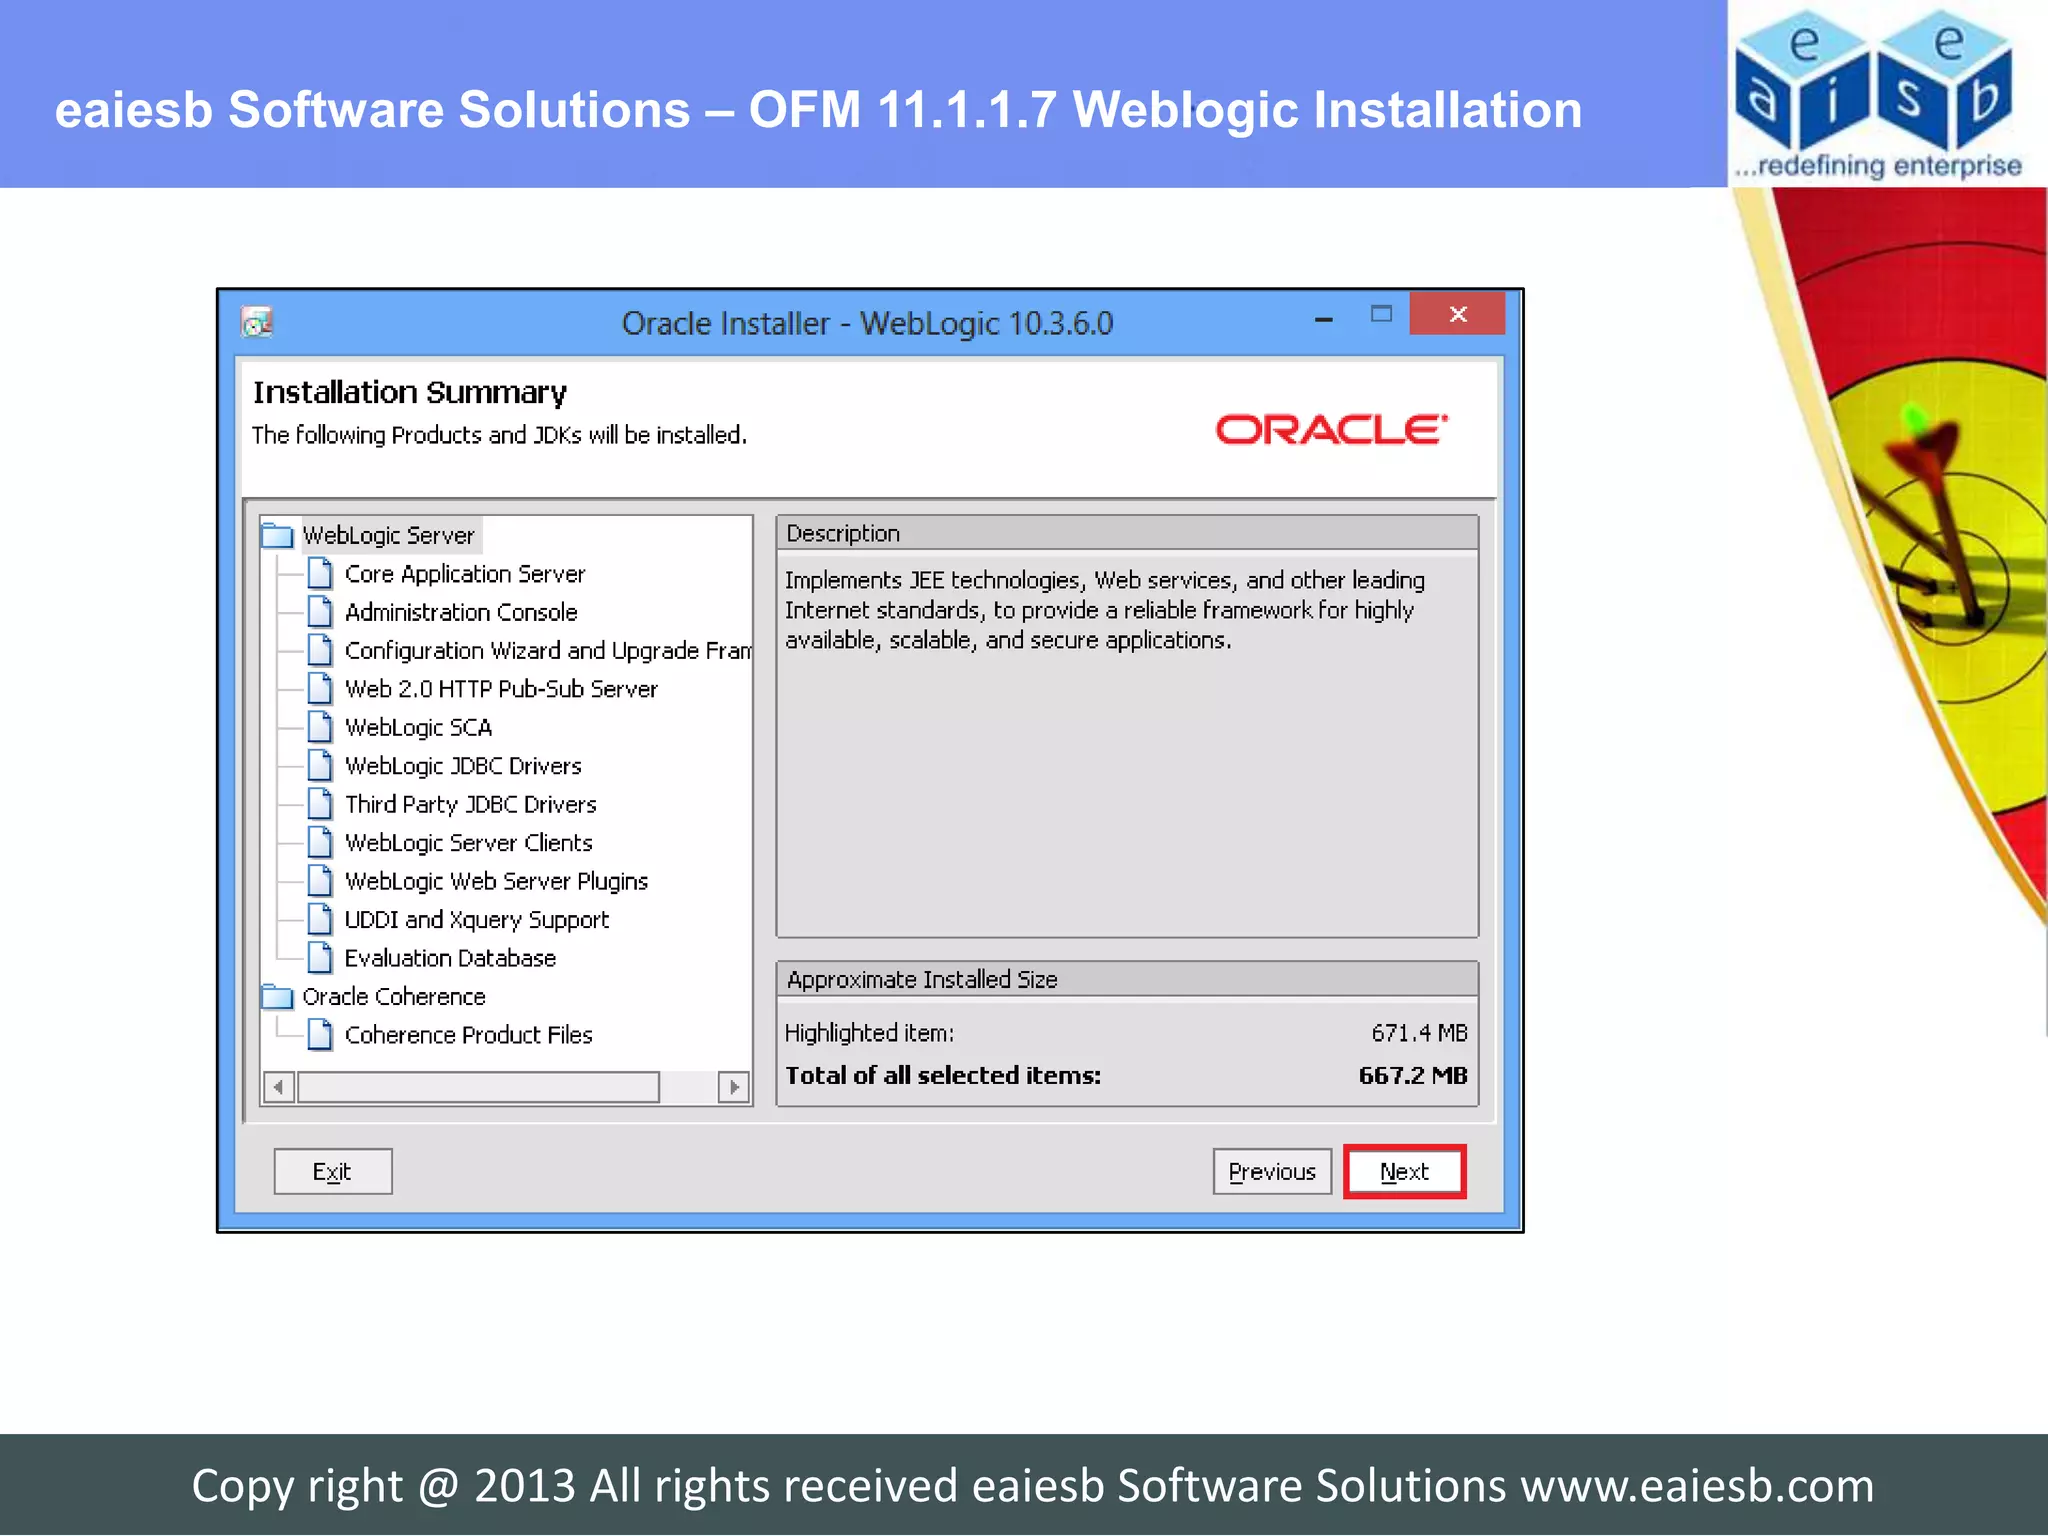
Task: Select WebLogic Web Server Plugins item
Action: pyautogui.click(x=496, y=881)
